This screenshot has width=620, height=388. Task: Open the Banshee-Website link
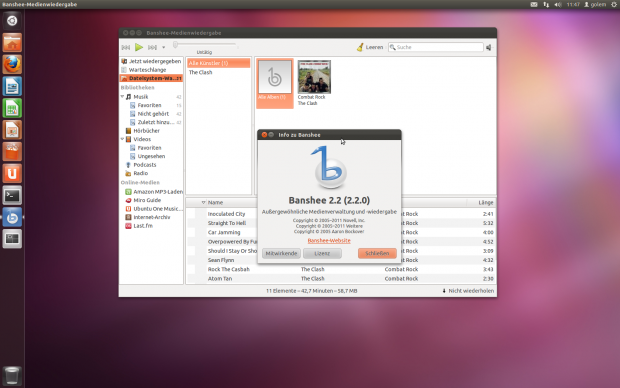pos(329,240)
